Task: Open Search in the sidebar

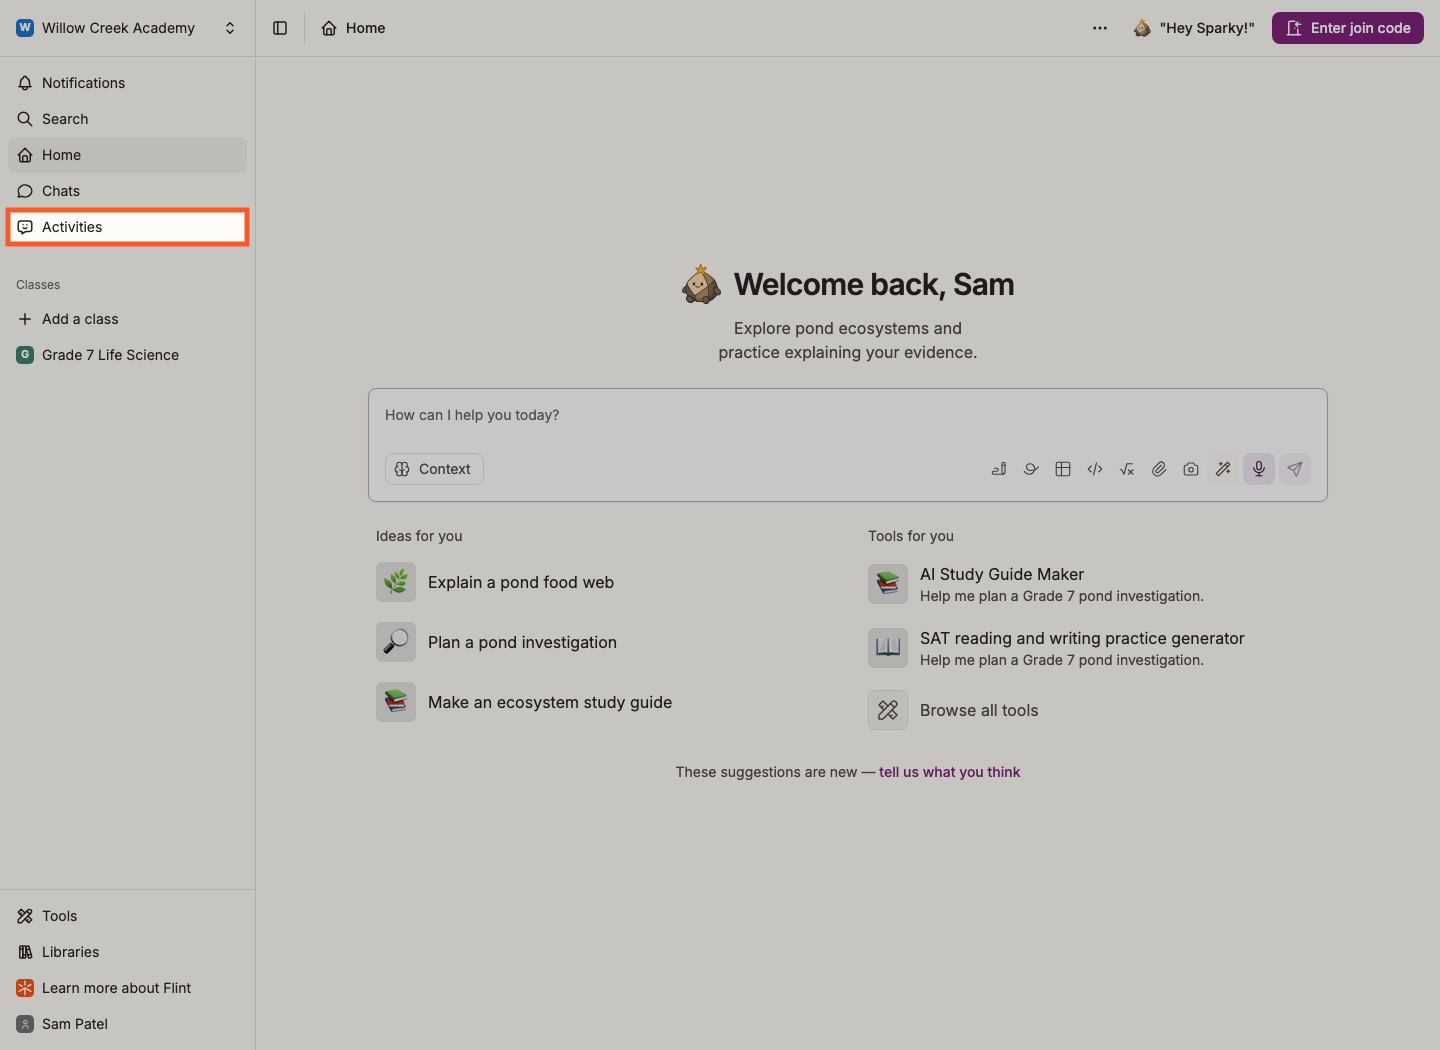Action: (127, 119)
